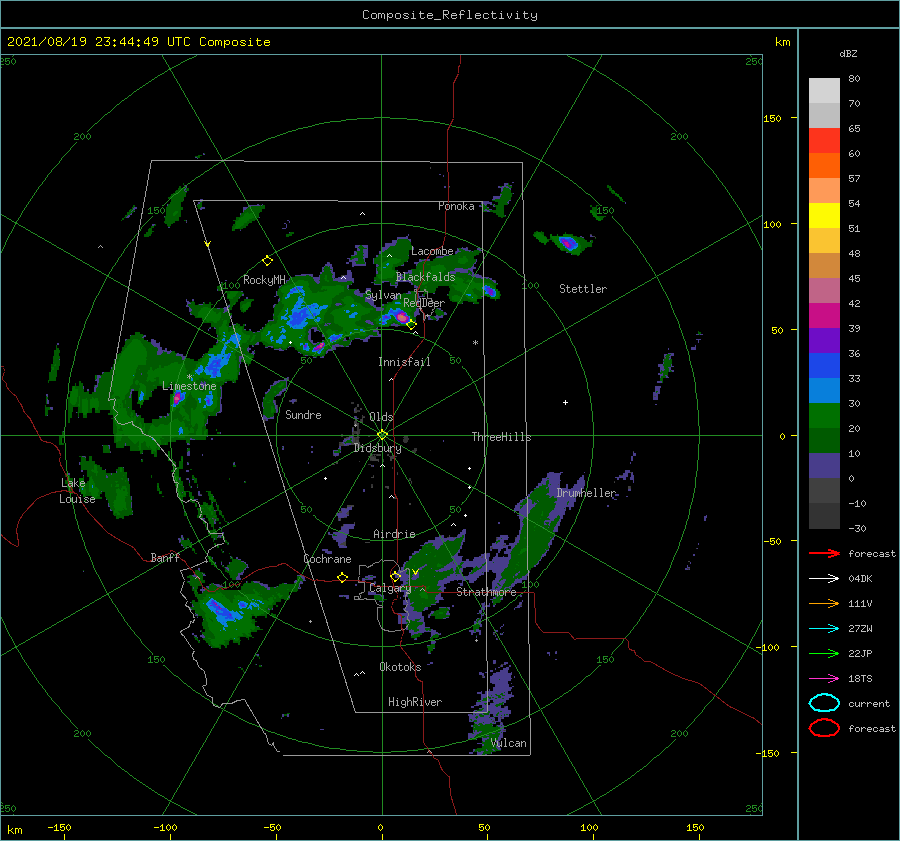Click the Didsbury label
Viewport: 900px width, 841px height.
tap(377, 448)
